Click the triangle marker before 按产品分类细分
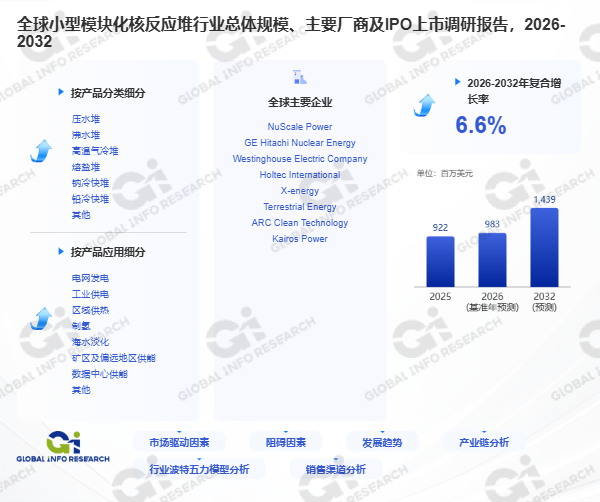The image size is (600, 502). [61, 92]
